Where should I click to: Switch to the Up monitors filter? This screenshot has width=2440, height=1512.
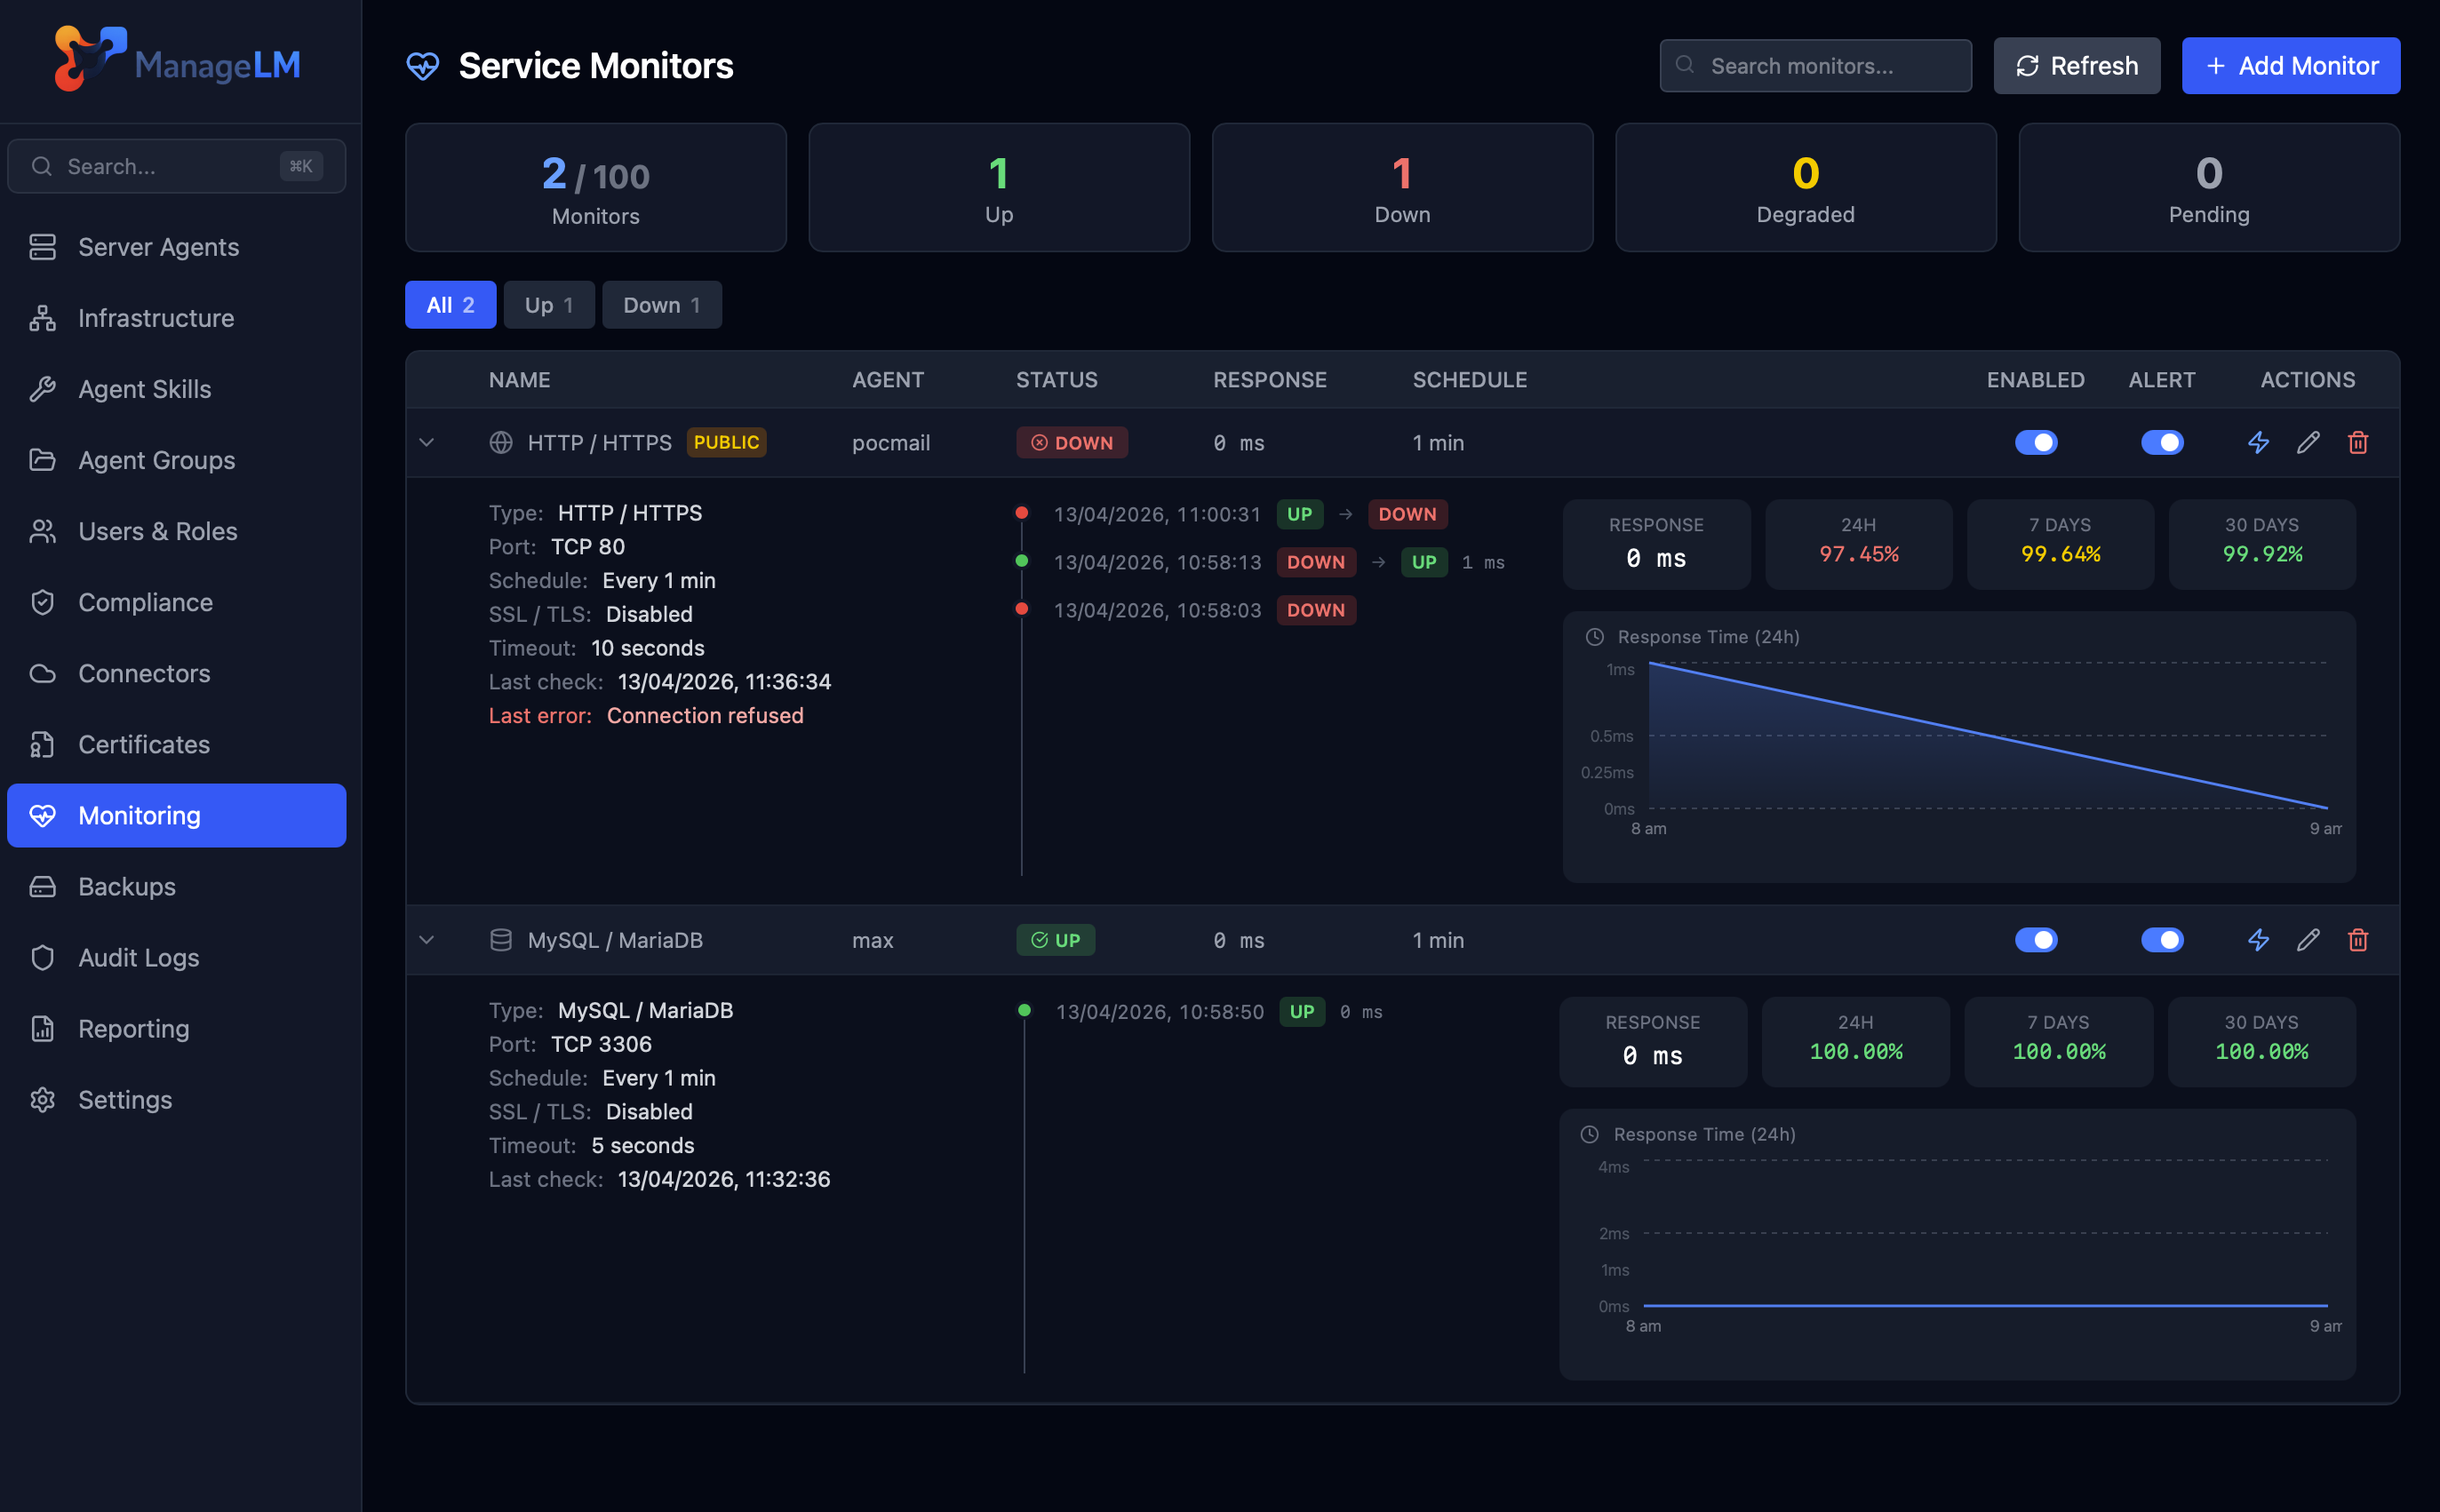[x=548, y=305]
